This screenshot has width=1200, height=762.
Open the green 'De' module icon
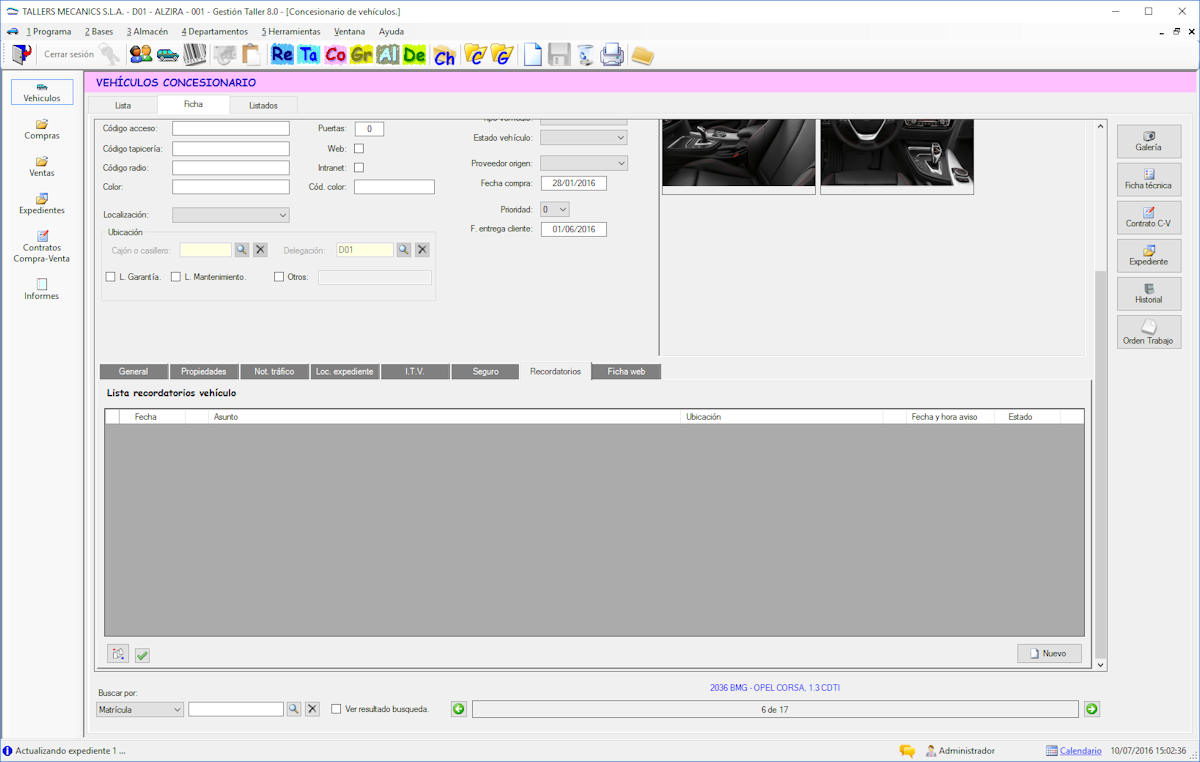414,55
